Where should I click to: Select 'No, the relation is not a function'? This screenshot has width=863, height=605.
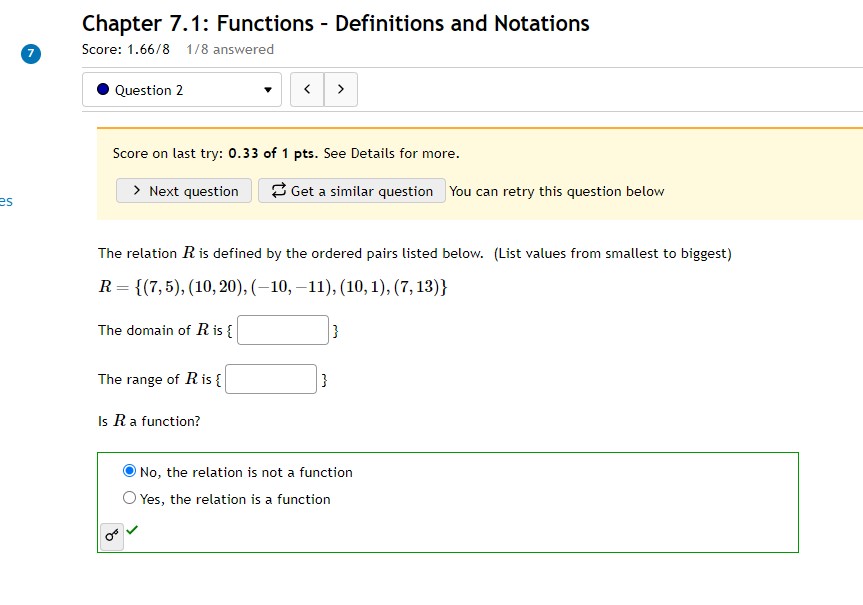(x=128, y=470)
